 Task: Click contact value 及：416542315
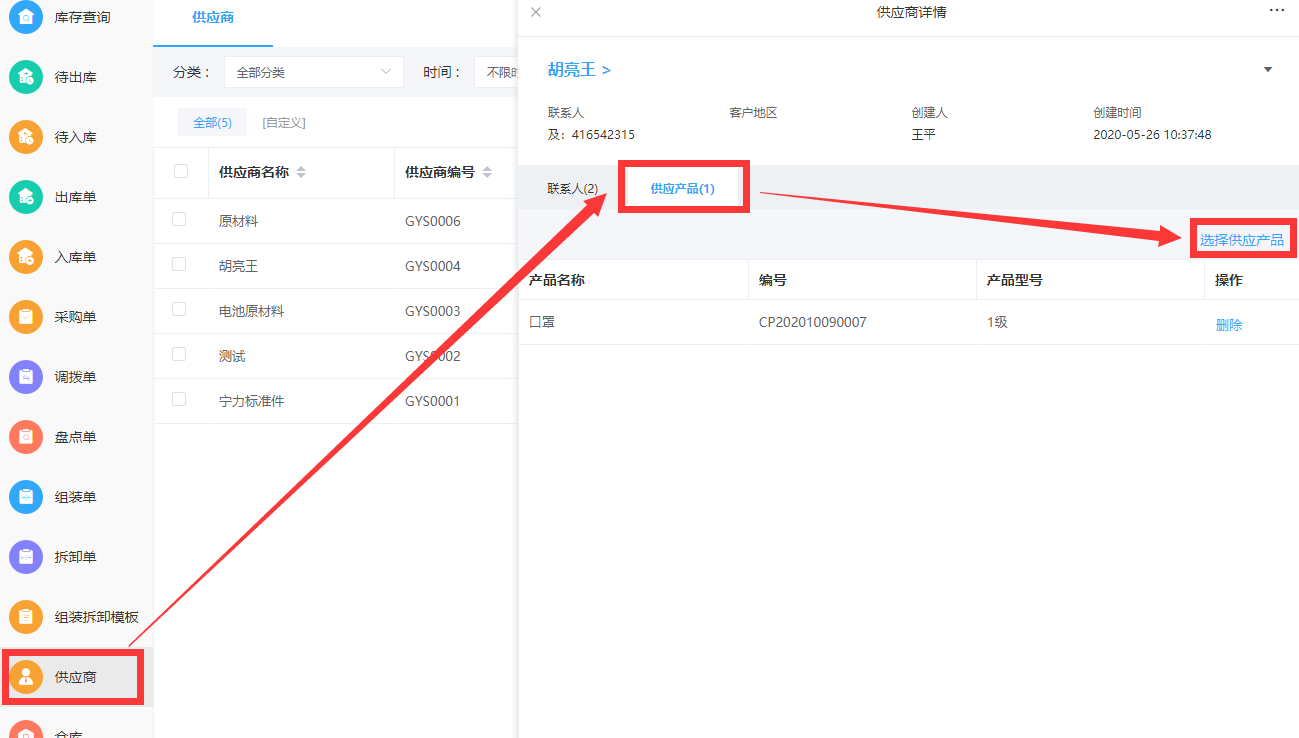591,134
